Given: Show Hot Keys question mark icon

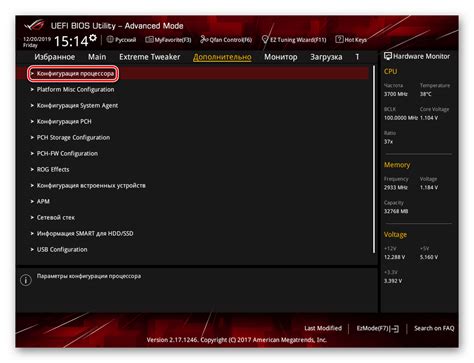Looking at the screenshot, I should (339, 39).
